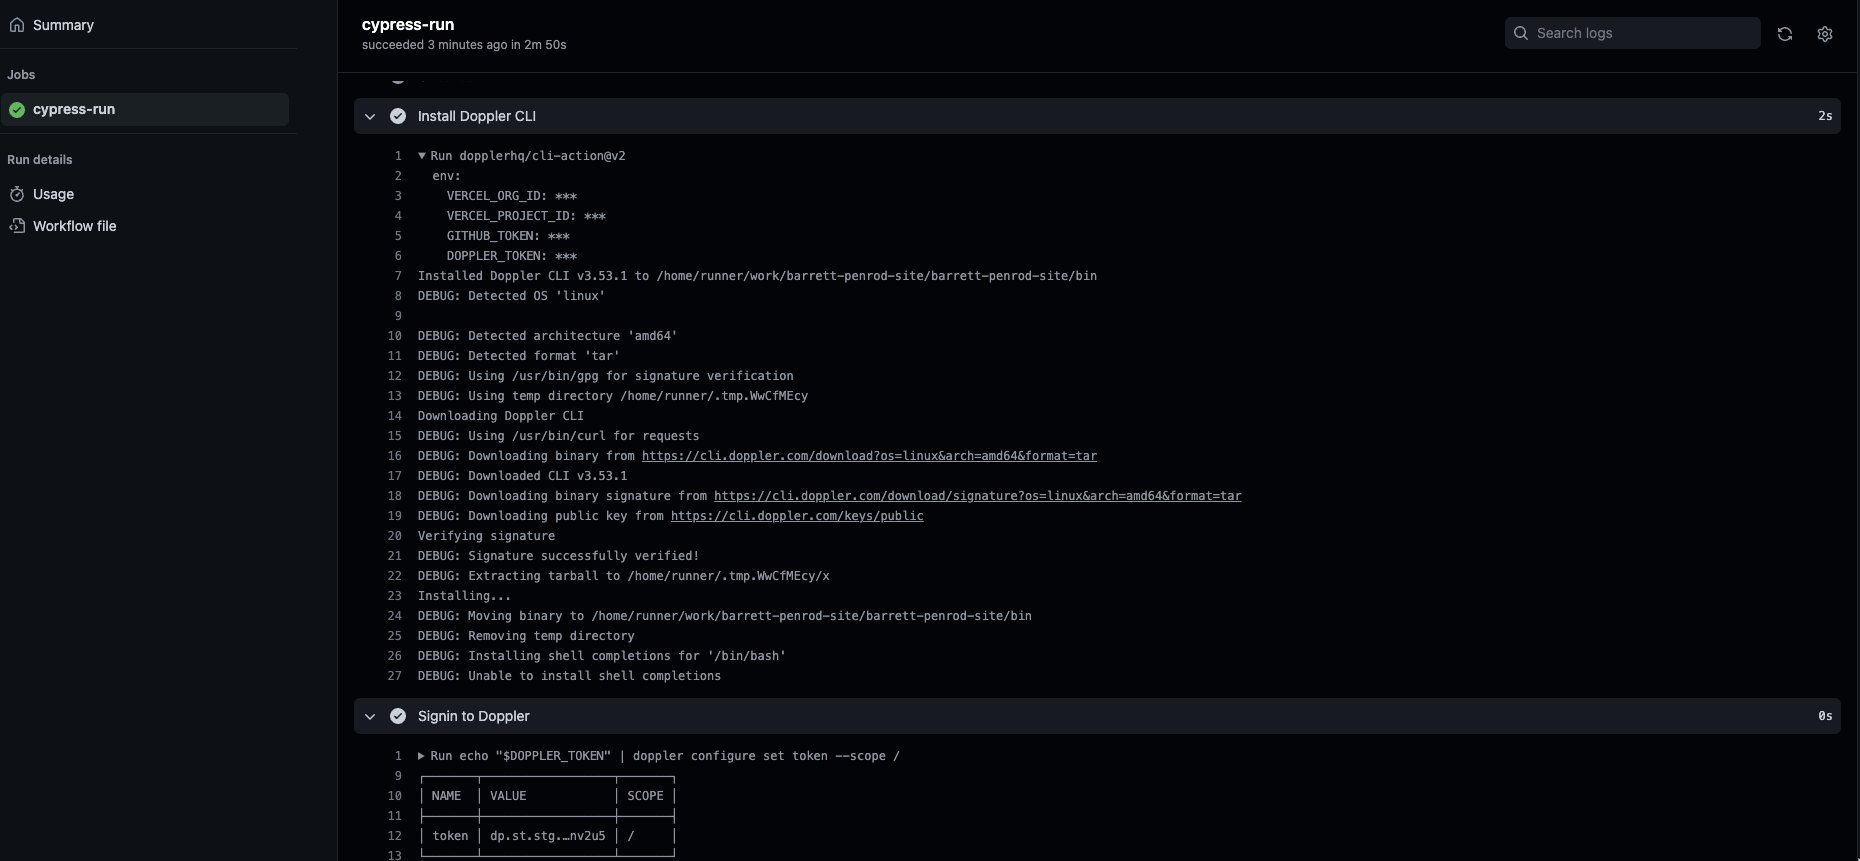Click 'DEBUG: Unable to install shell completions' line
This screenshot has height=861, width=1860.
(569, 676)
